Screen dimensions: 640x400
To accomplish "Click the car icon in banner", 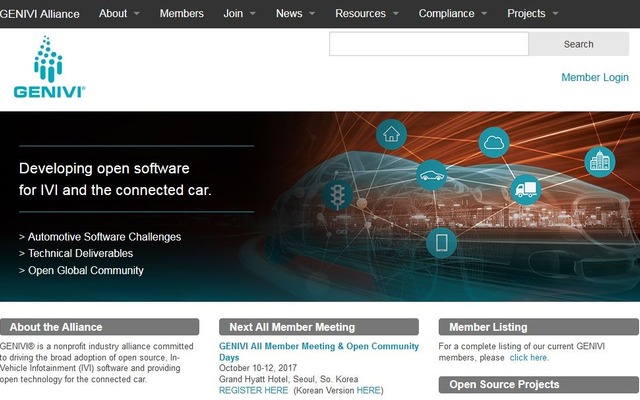I will (x=431, y=175).
